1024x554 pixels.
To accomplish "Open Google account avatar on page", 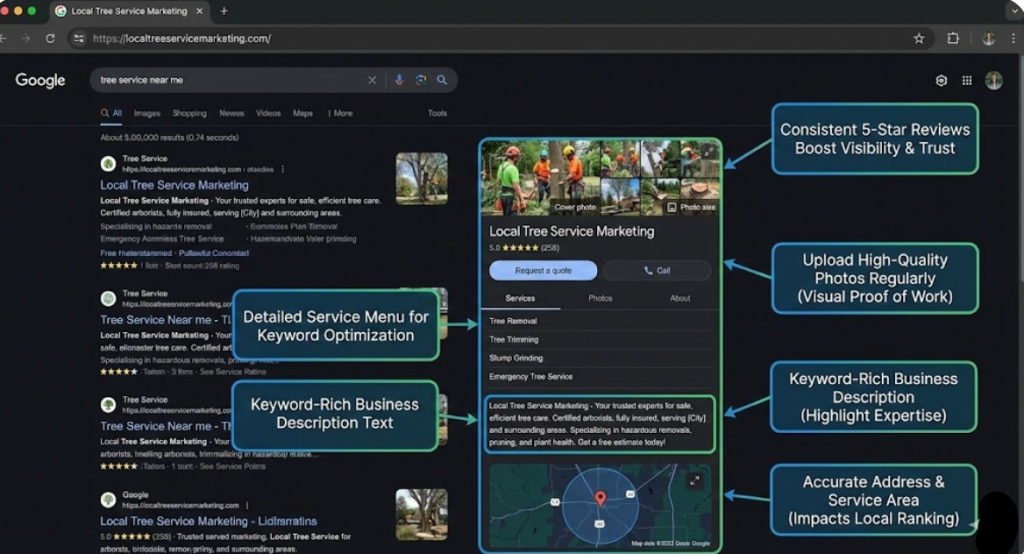I will click(x=994, y=80).
